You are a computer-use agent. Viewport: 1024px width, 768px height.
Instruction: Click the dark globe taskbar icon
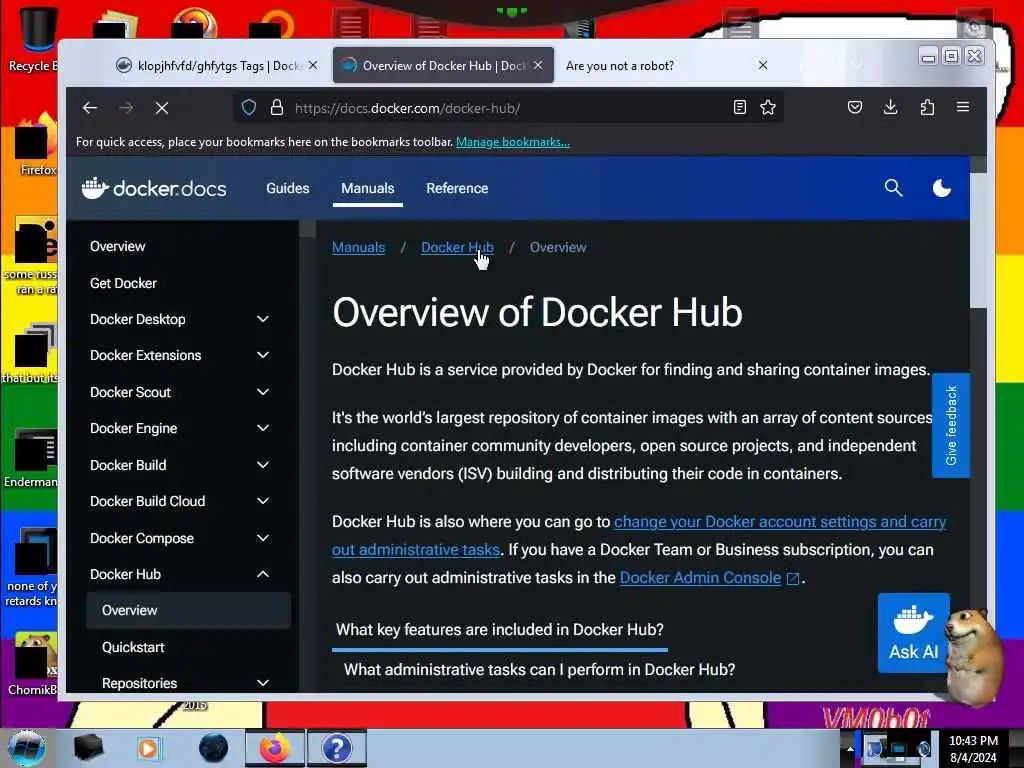point(214,748)
